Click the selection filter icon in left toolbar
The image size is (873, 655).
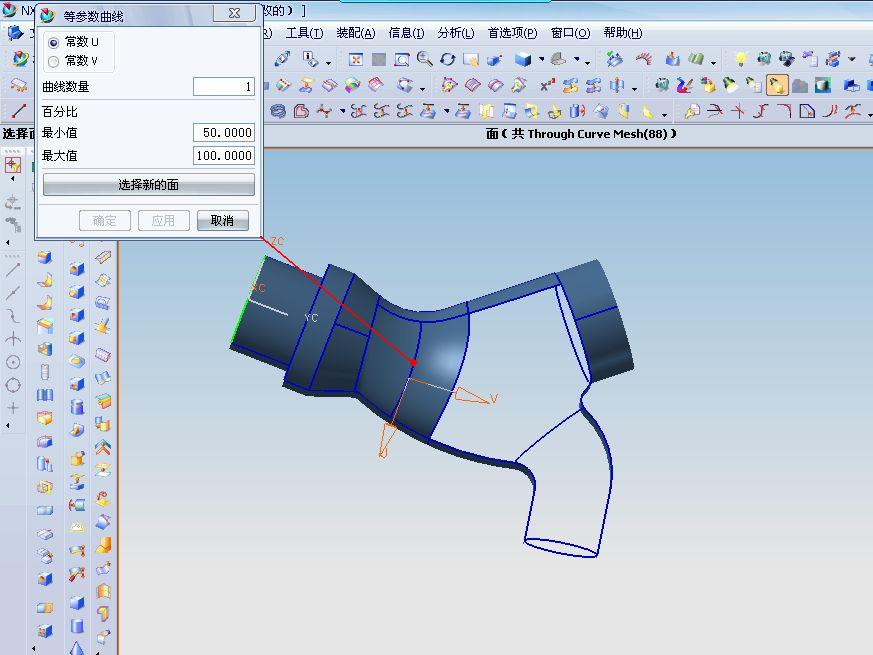point(13,164)
